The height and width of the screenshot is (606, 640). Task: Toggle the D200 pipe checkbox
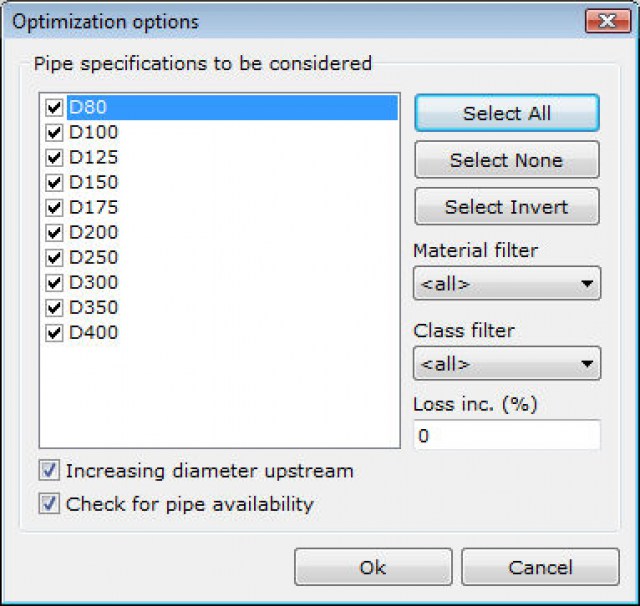pyautogui.click(x=54, y=232)
